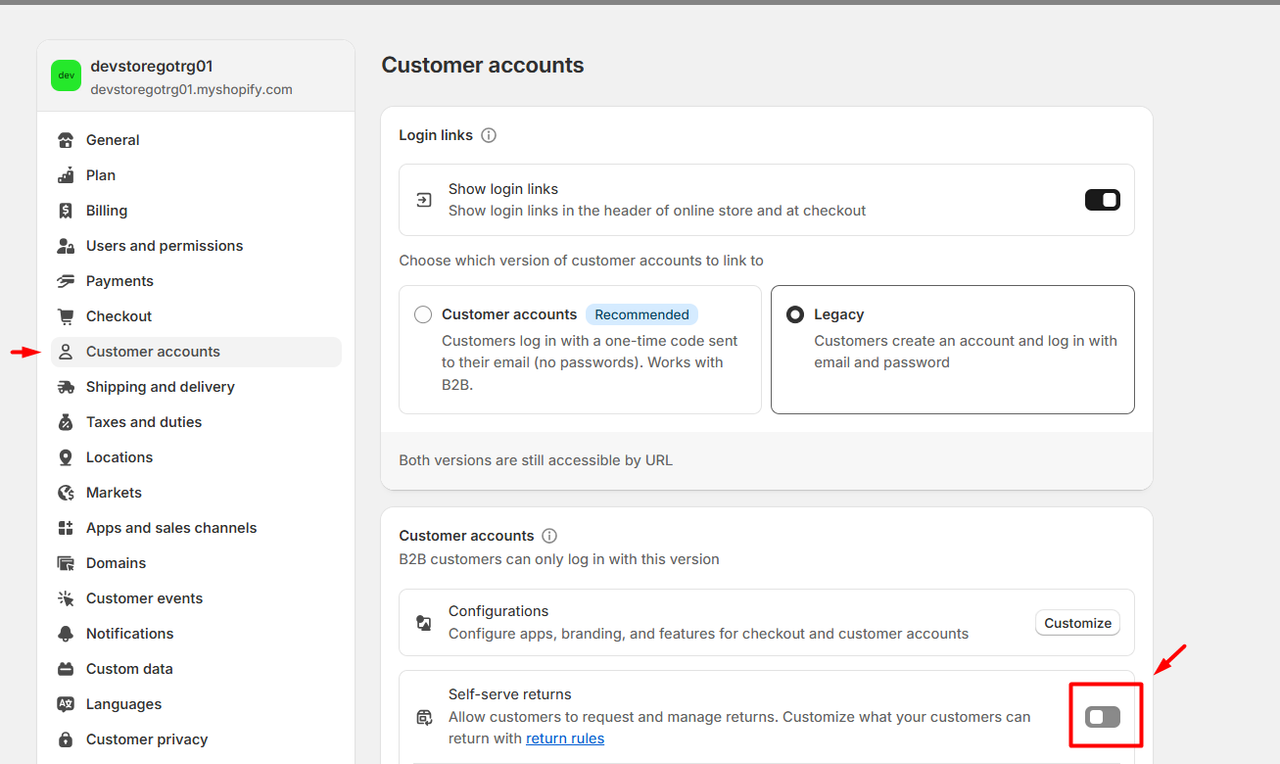Select the Legacy accounts radio option

(x=795, y=315)
